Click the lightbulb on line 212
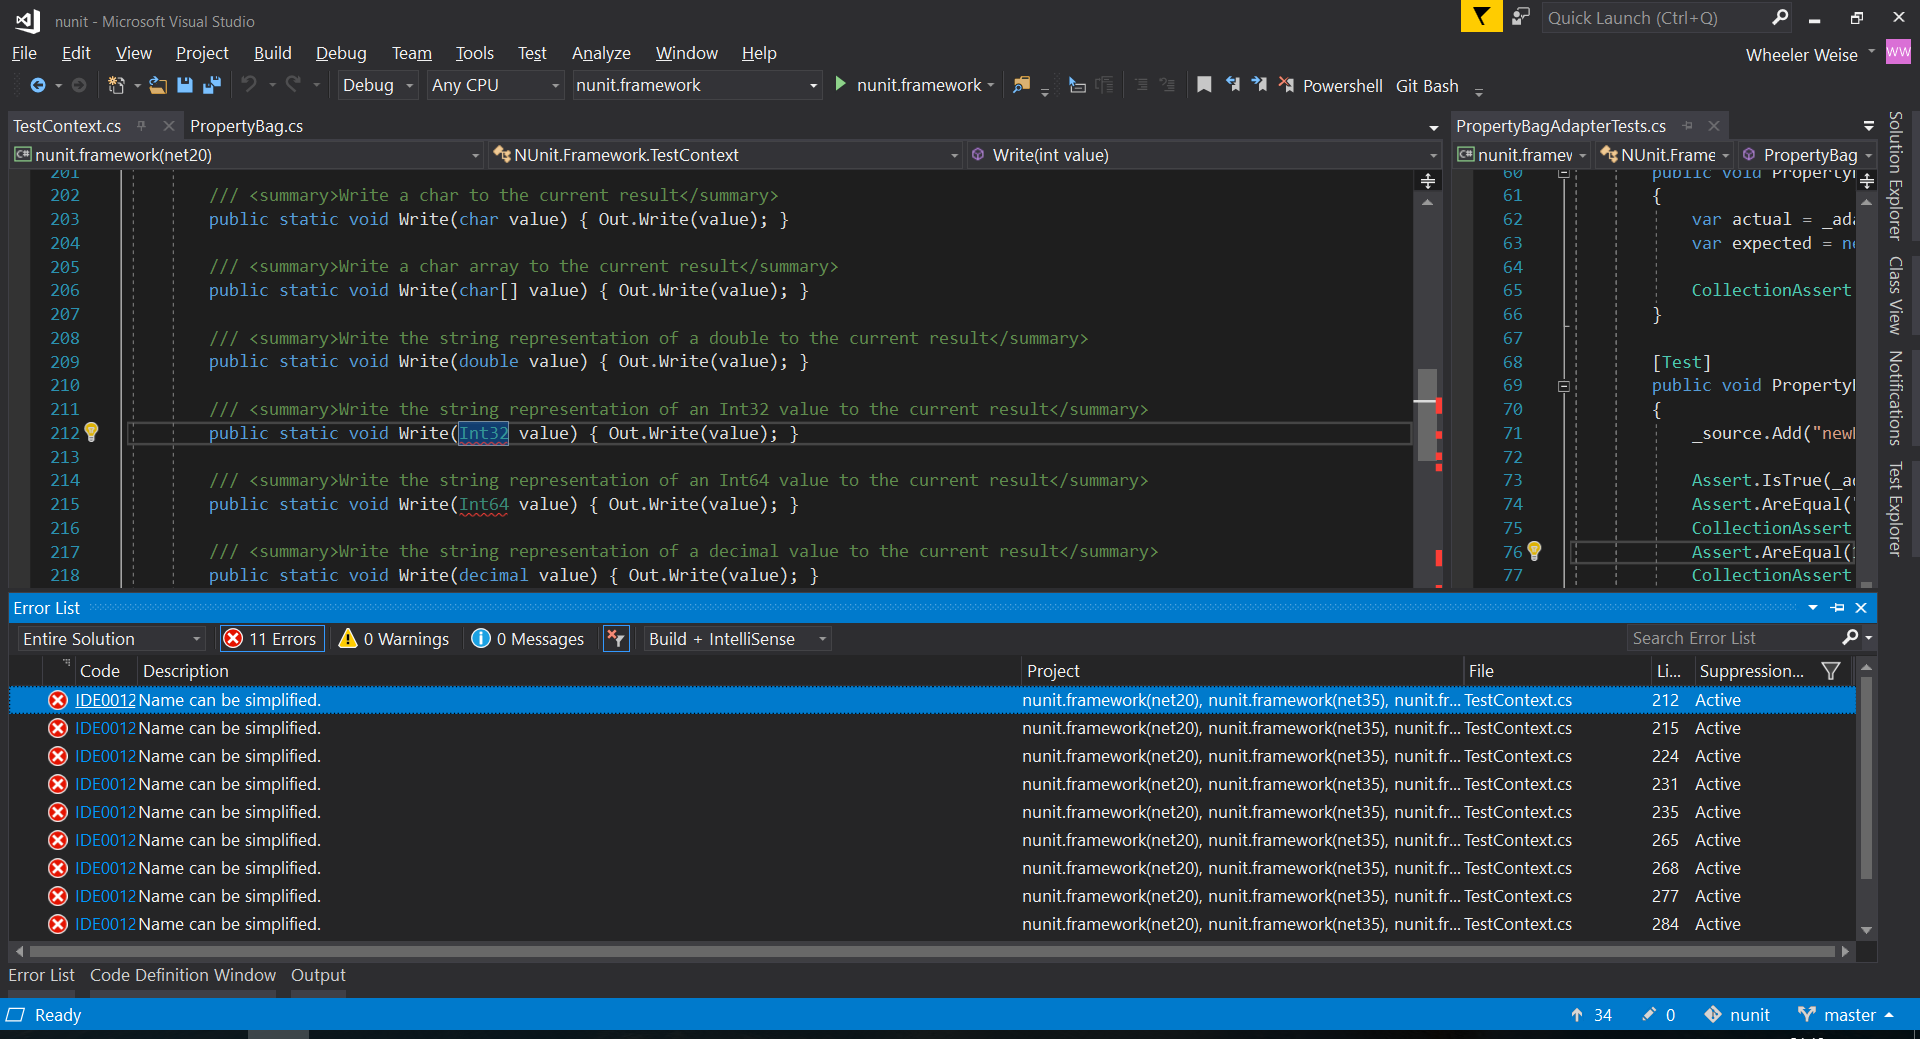The height and width of the screenshot is (1039, 1920). tap(91, 432)
